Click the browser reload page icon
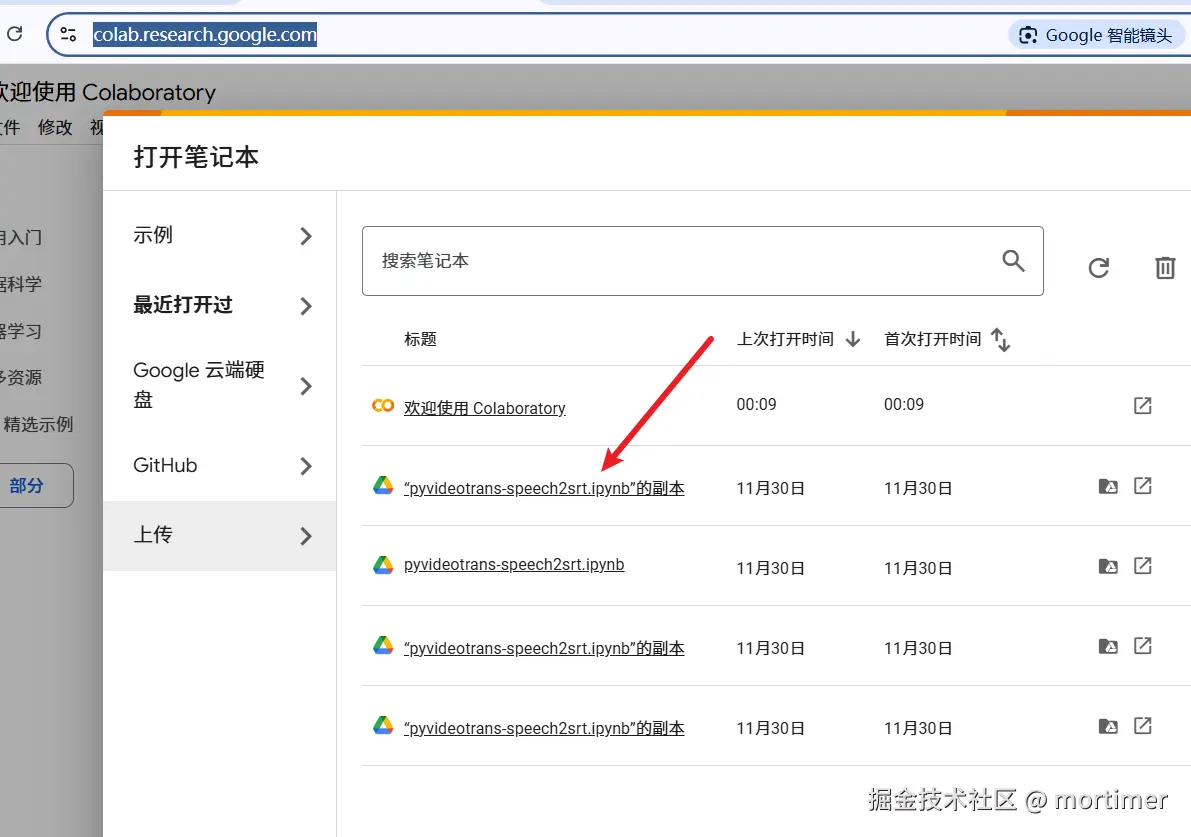 14,33
